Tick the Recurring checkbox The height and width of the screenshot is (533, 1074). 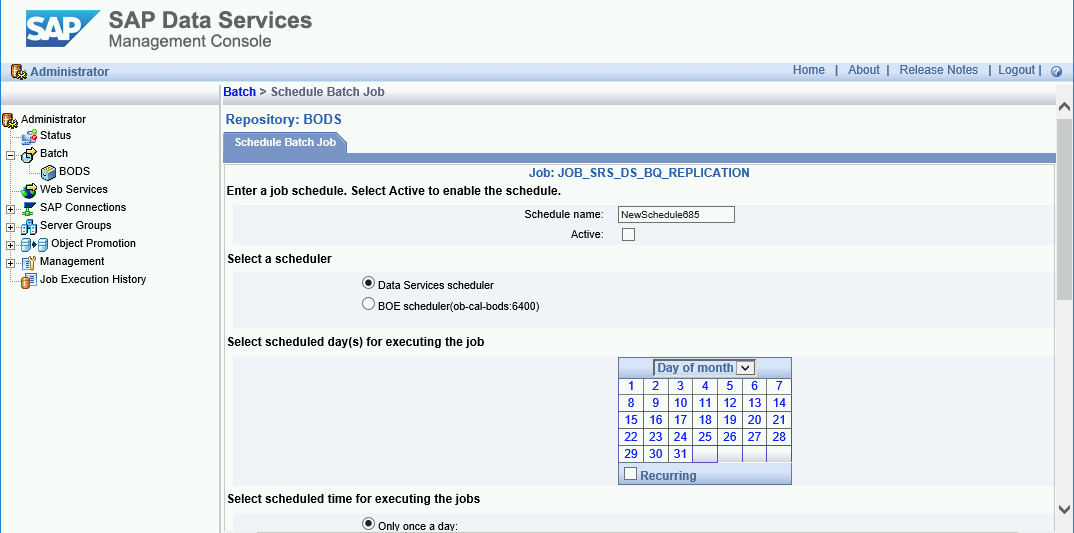(x=630, y=473)
